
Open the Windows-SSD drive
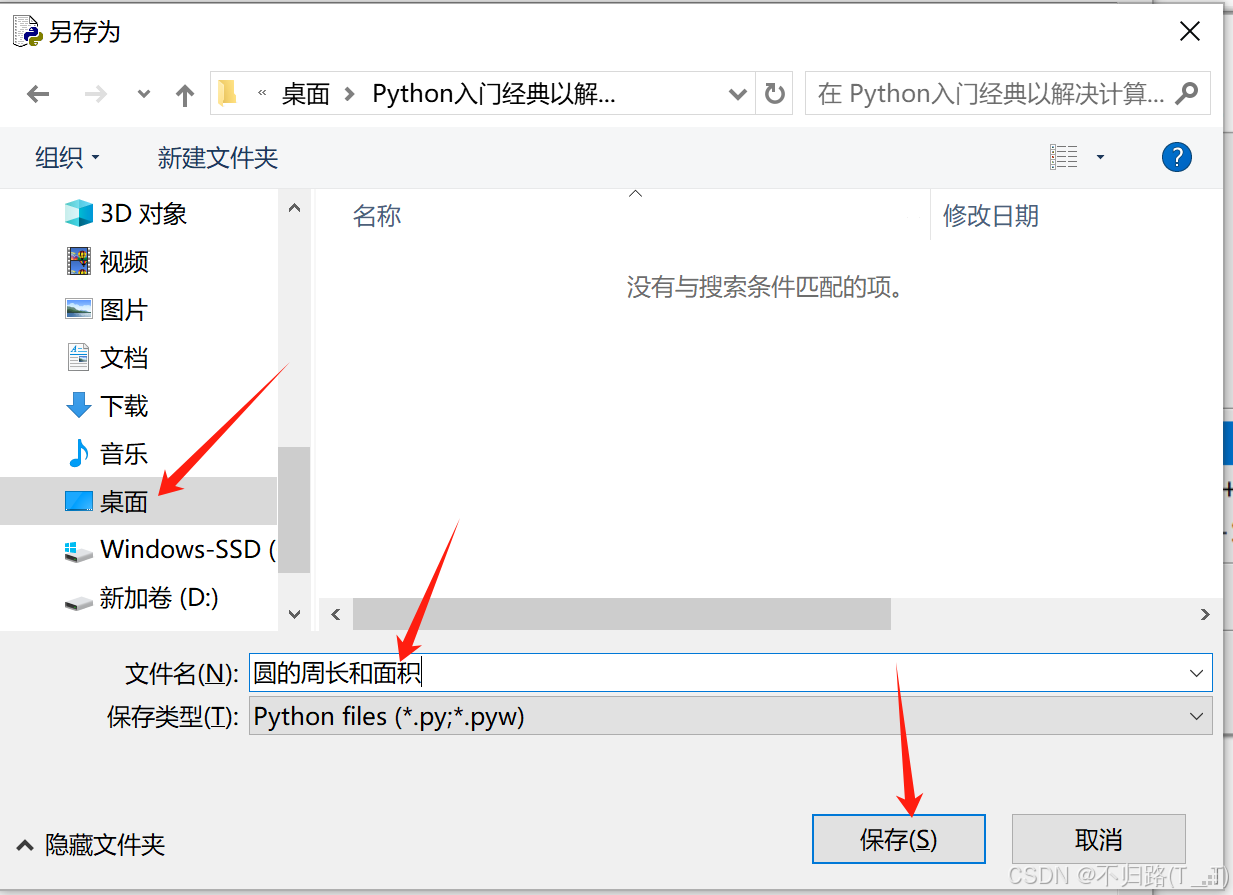[x=170, y=549]
